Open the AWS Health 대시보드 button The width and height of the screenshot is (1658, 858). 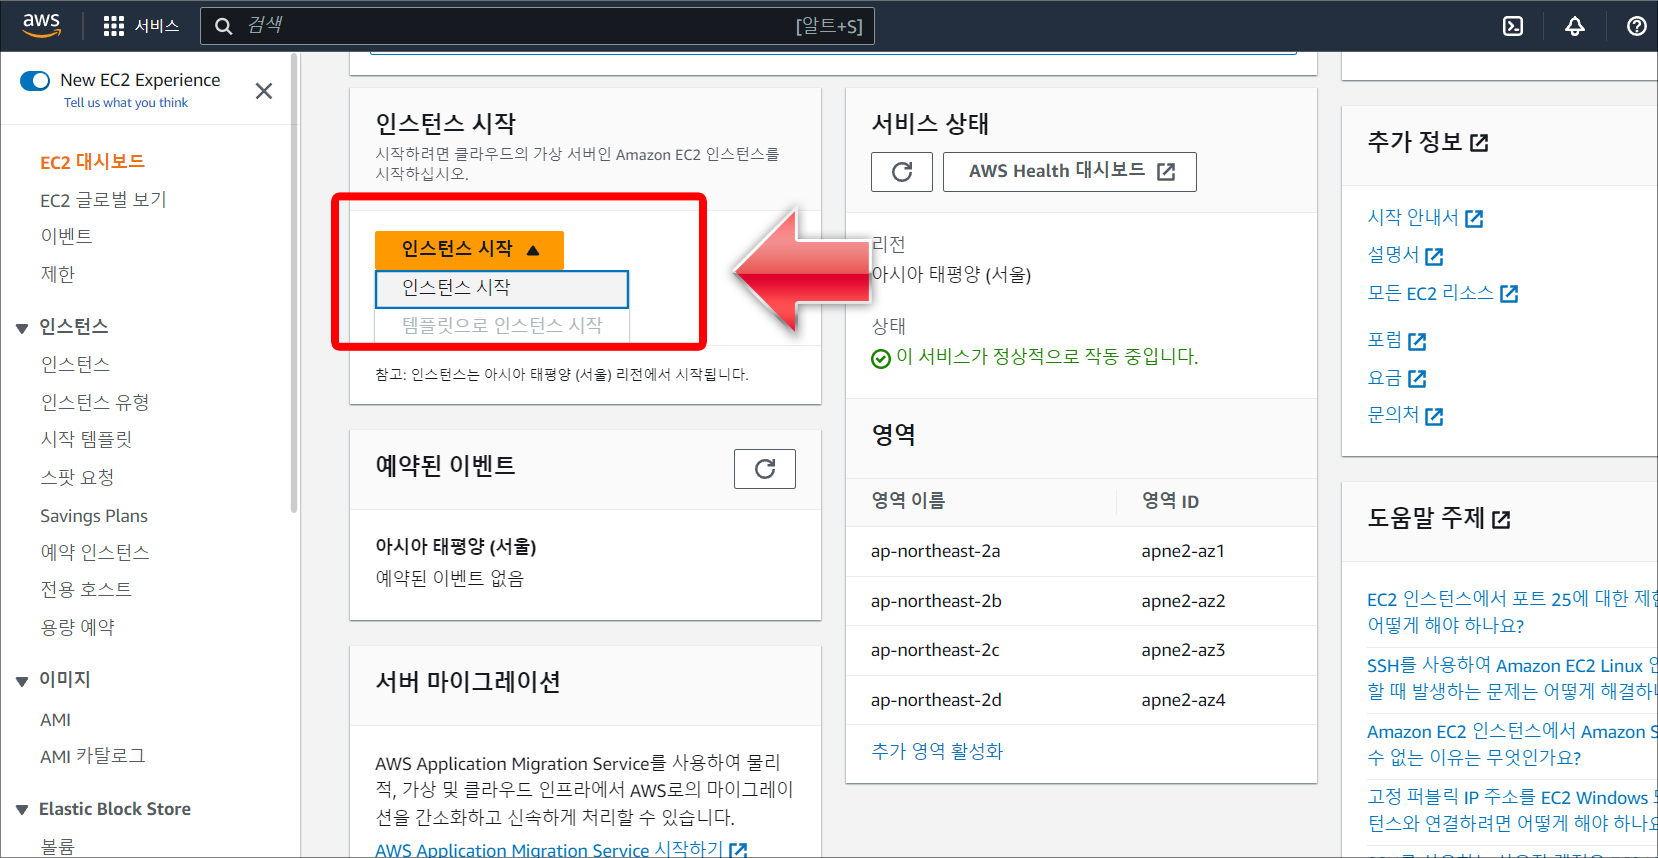pyautogui.click(x=1070, y=172)
